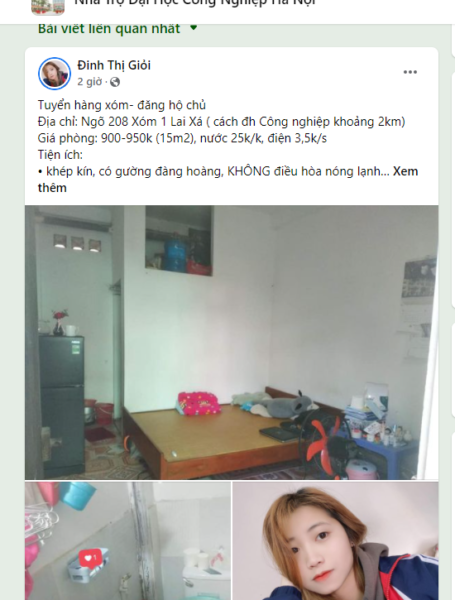Click the room price line 'Giá phòng'
This screenshot has height=600, width=455.
pos(182,138)
